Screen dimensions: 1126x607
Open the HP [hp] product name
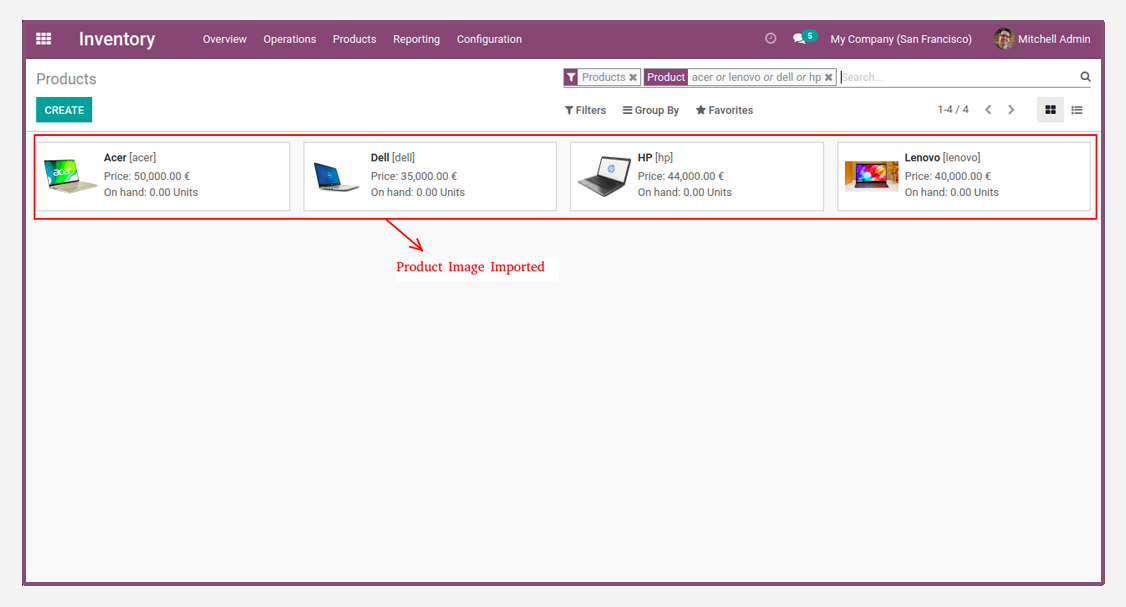(655, 157)
